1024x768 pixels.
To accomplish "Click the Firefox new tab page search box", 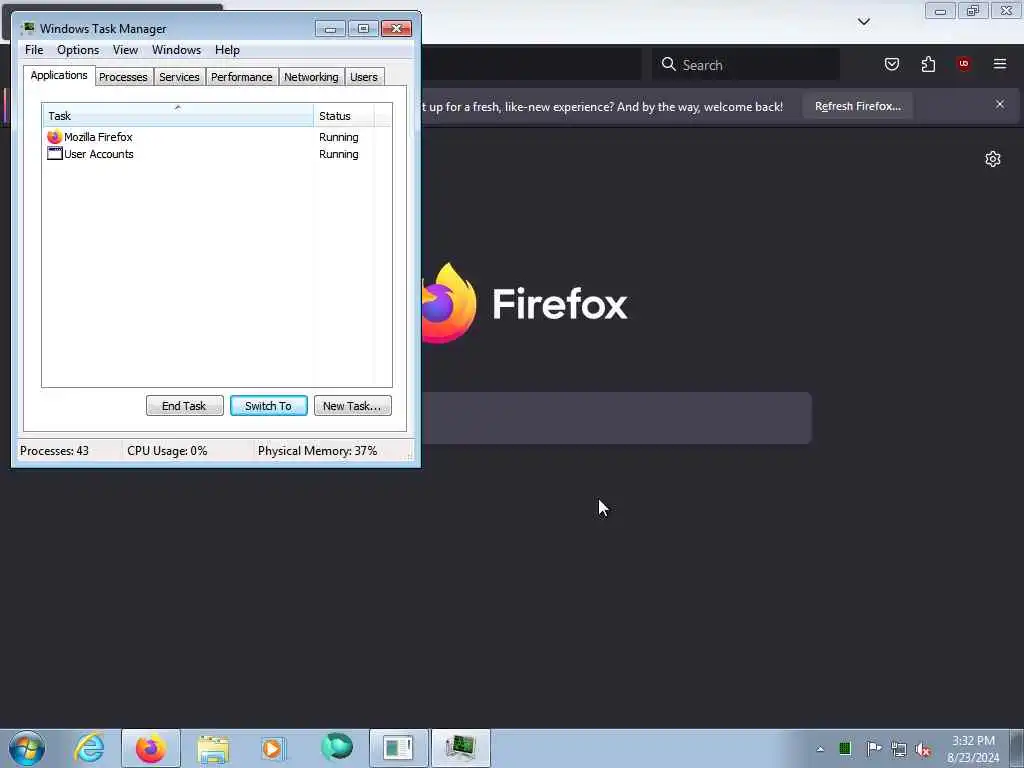I will [616, 418].
